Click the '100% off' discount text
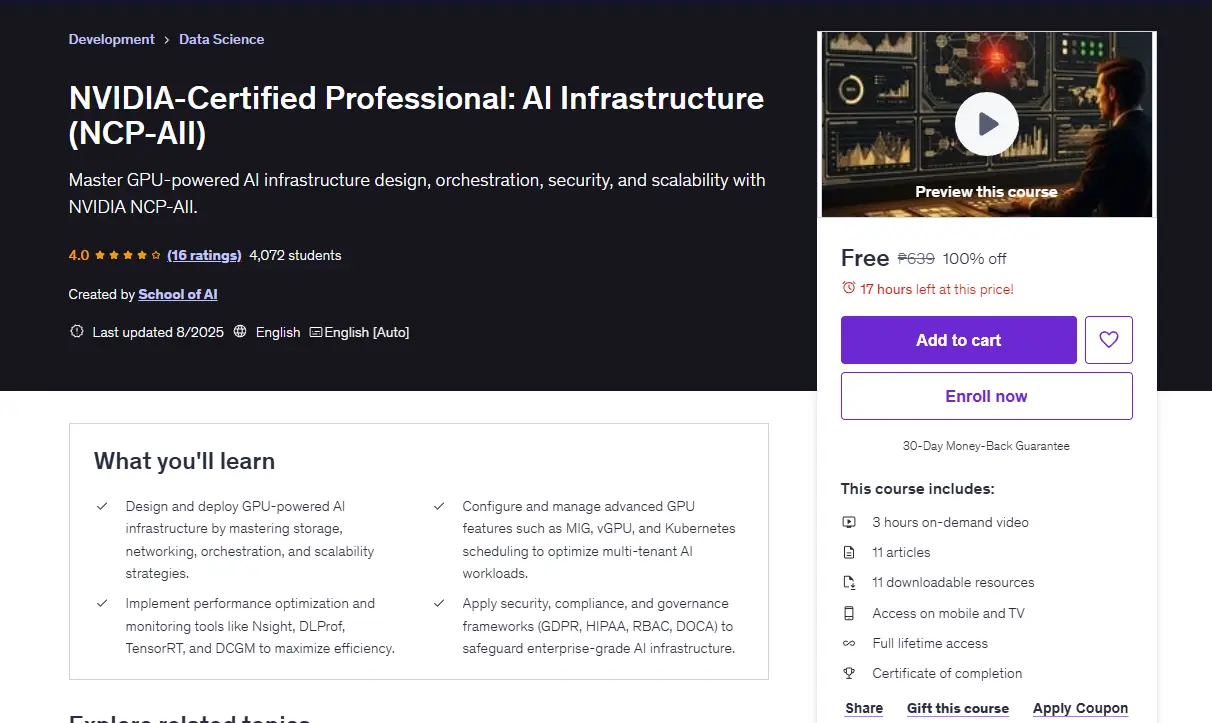 (975, 258)
